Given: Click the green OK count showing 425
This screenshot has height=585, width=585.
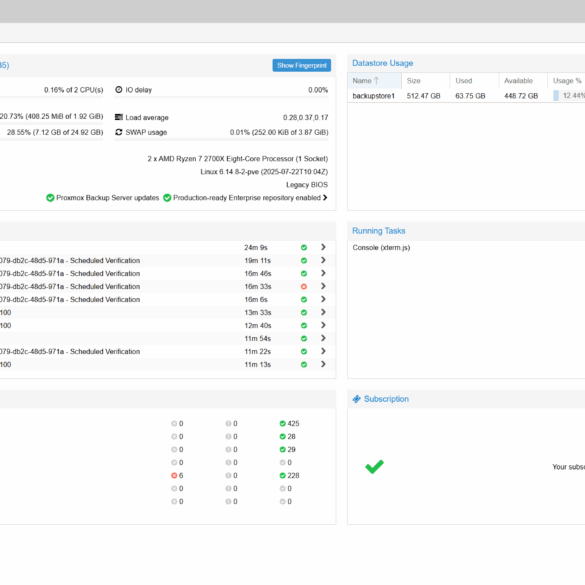Looking at the screenshot, I should point(290,423).
